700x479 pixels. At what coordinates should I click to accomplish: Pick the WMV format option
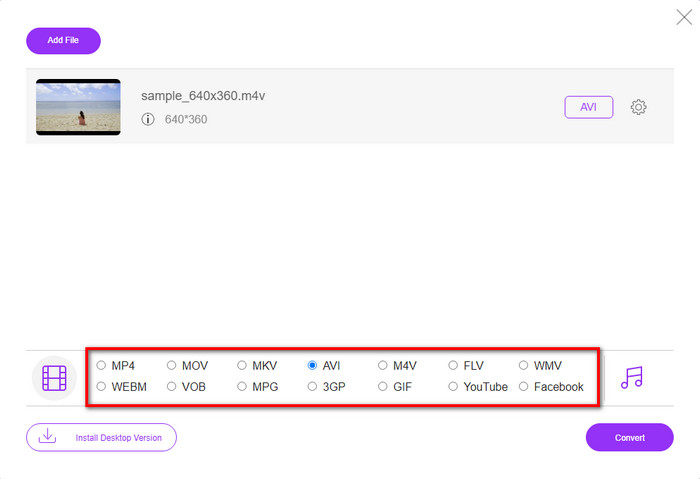coord(524,365)
